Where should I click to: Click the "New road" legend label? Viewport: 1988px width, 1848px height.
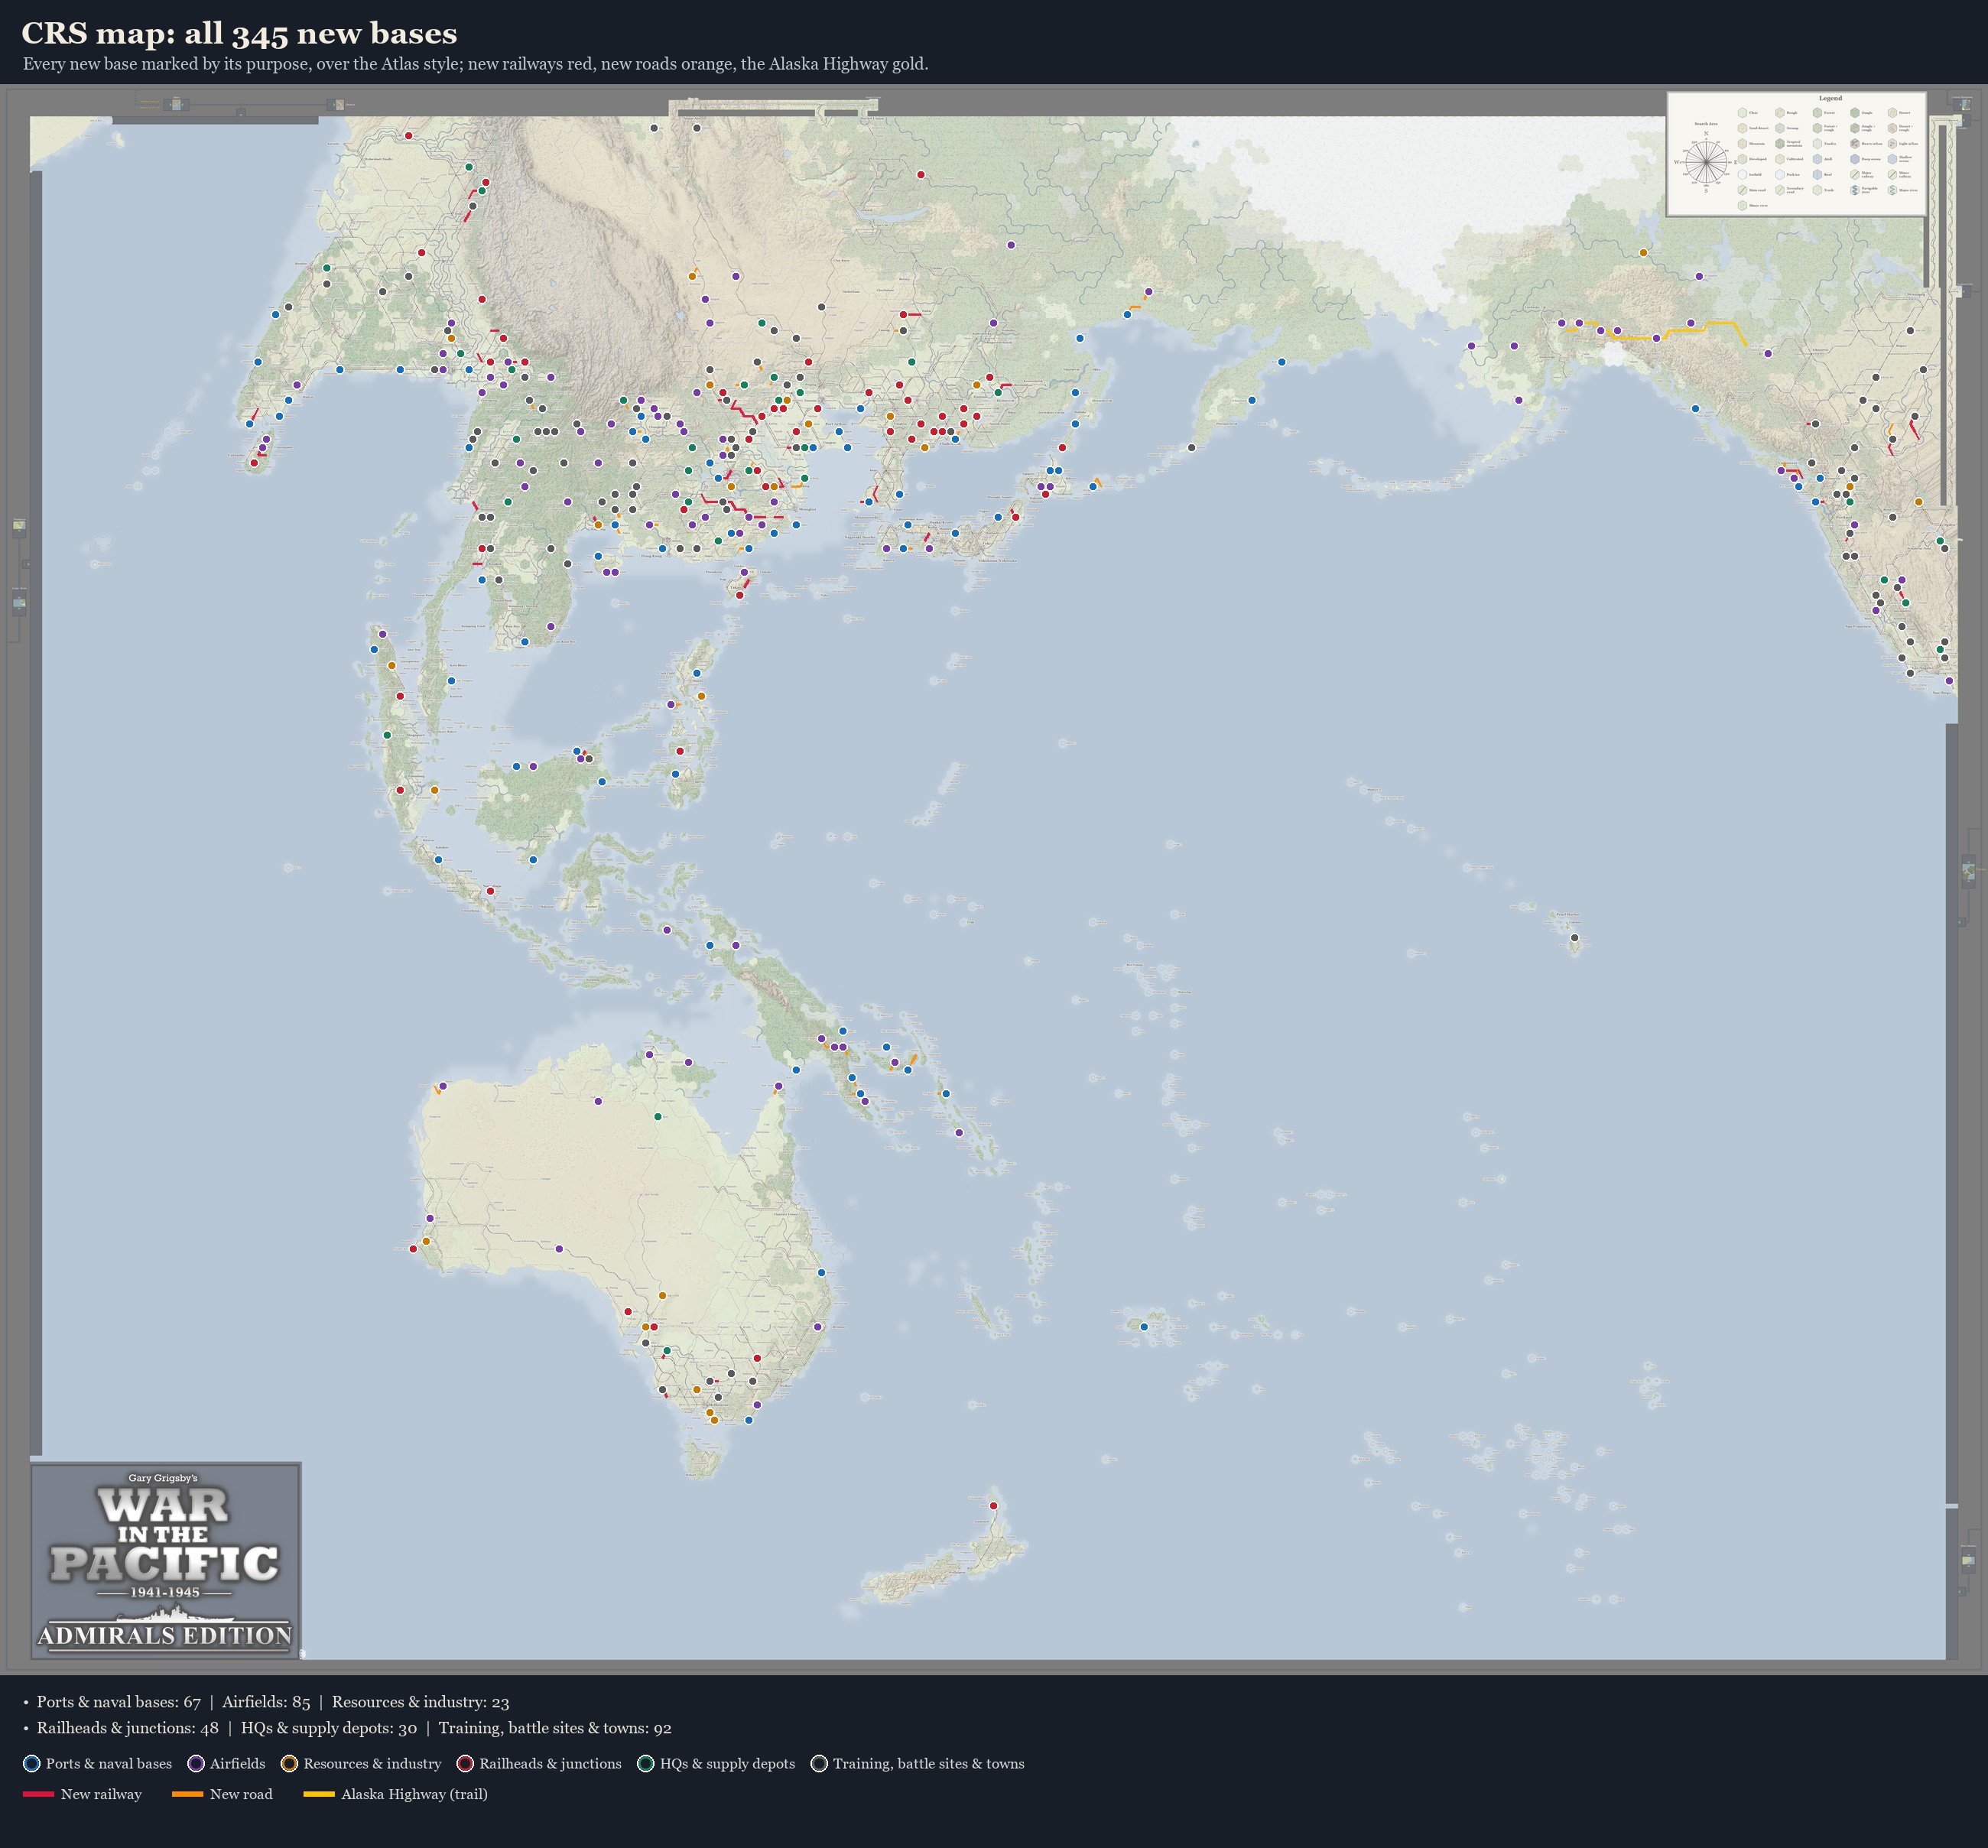(241, 1794)
